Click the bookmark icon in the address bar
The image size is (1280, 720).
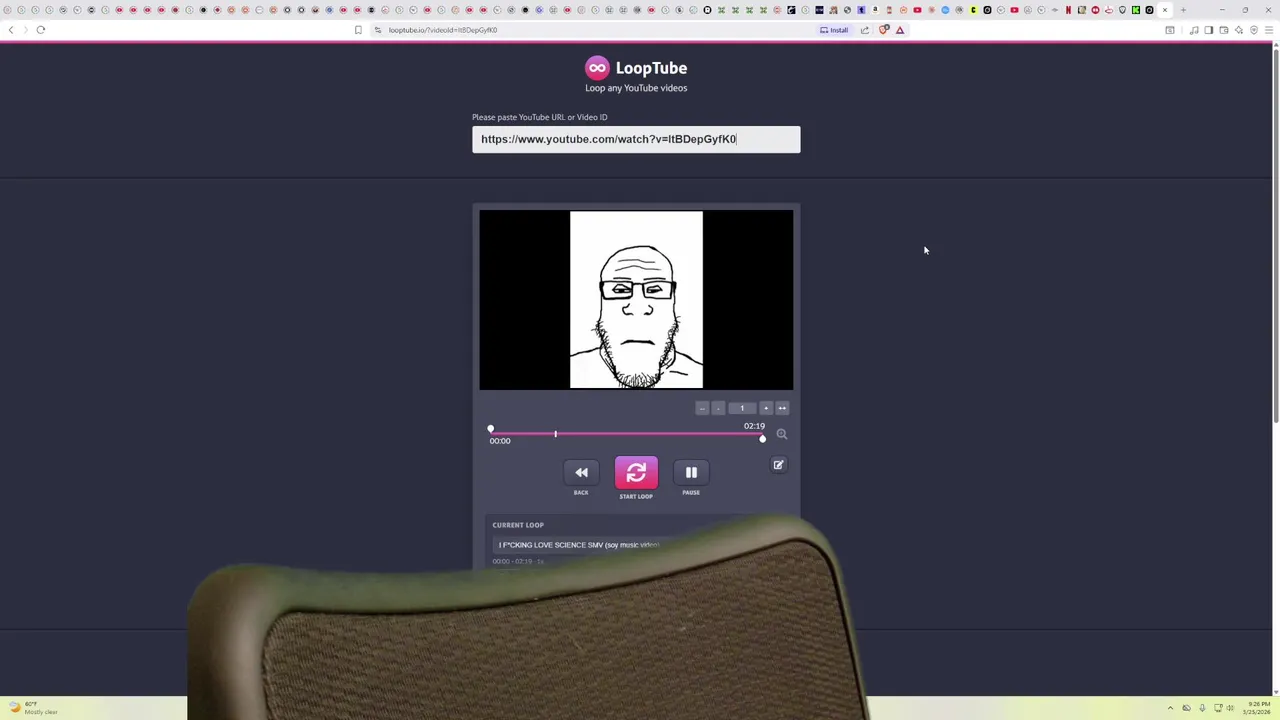(x=358, y=30)
